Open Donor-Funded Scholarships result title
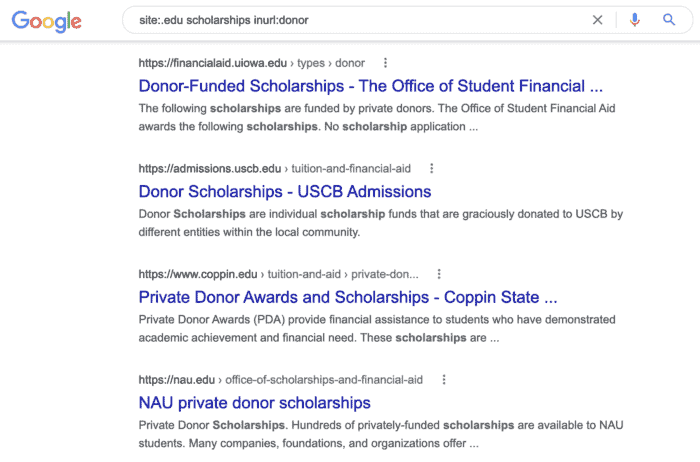 pyautogui.click(x=371, y=86)
